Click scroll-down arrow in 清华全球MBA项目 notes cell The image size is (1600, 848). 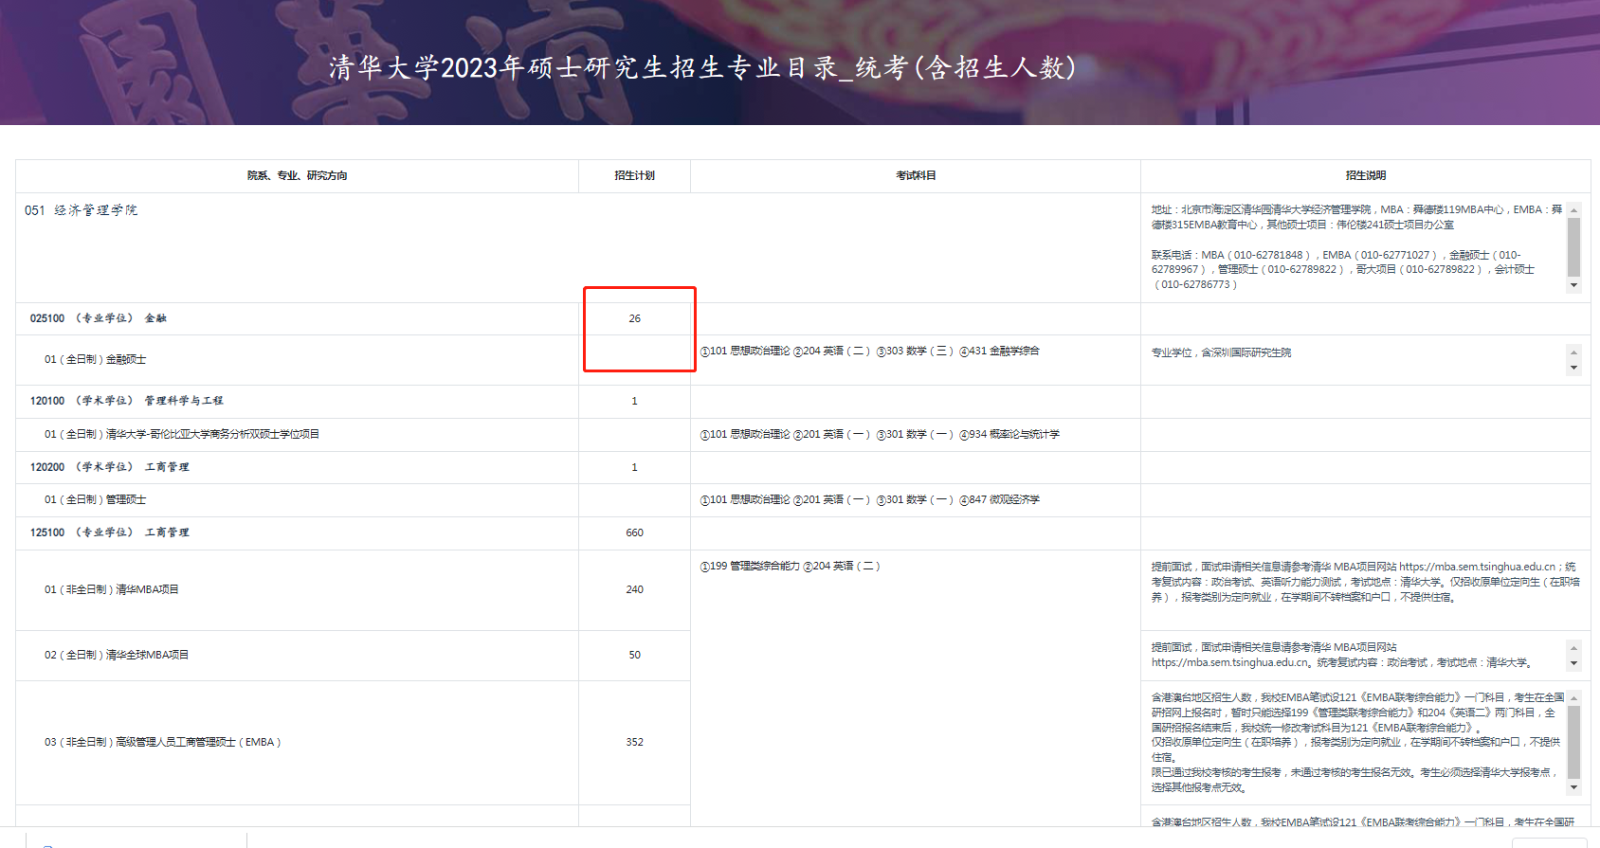pos(1574,663)
